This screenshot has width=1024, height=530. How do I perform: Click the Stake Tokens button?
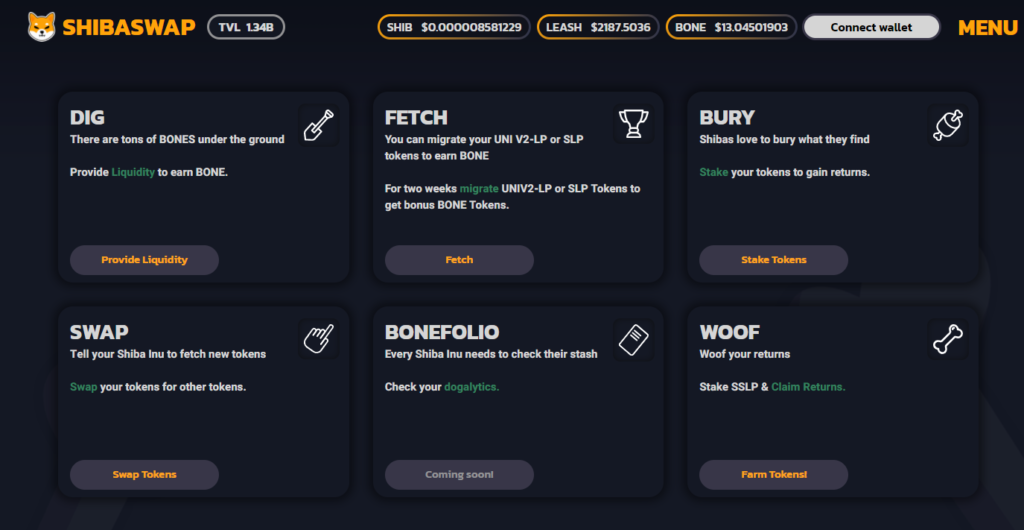(774, 260)
